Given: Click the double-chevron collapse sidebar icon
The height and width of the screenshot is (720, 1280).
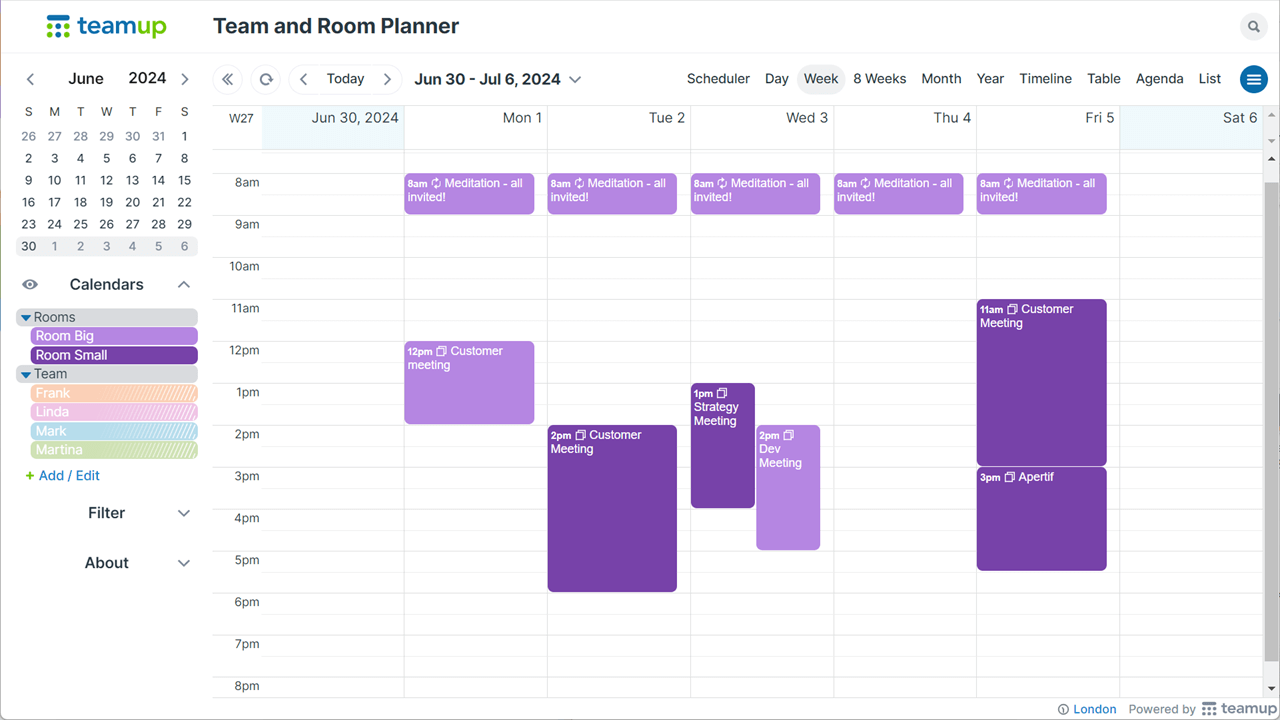Looking at the screenshot, I should (227, 79).
